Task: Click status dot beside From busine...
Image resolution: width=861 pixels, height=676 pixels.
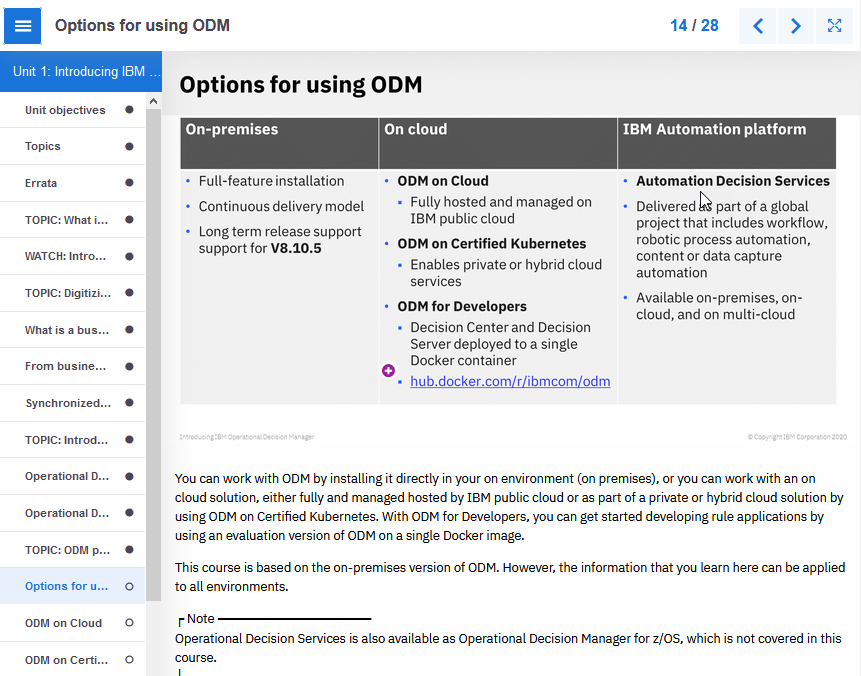Action: [130, 366]
